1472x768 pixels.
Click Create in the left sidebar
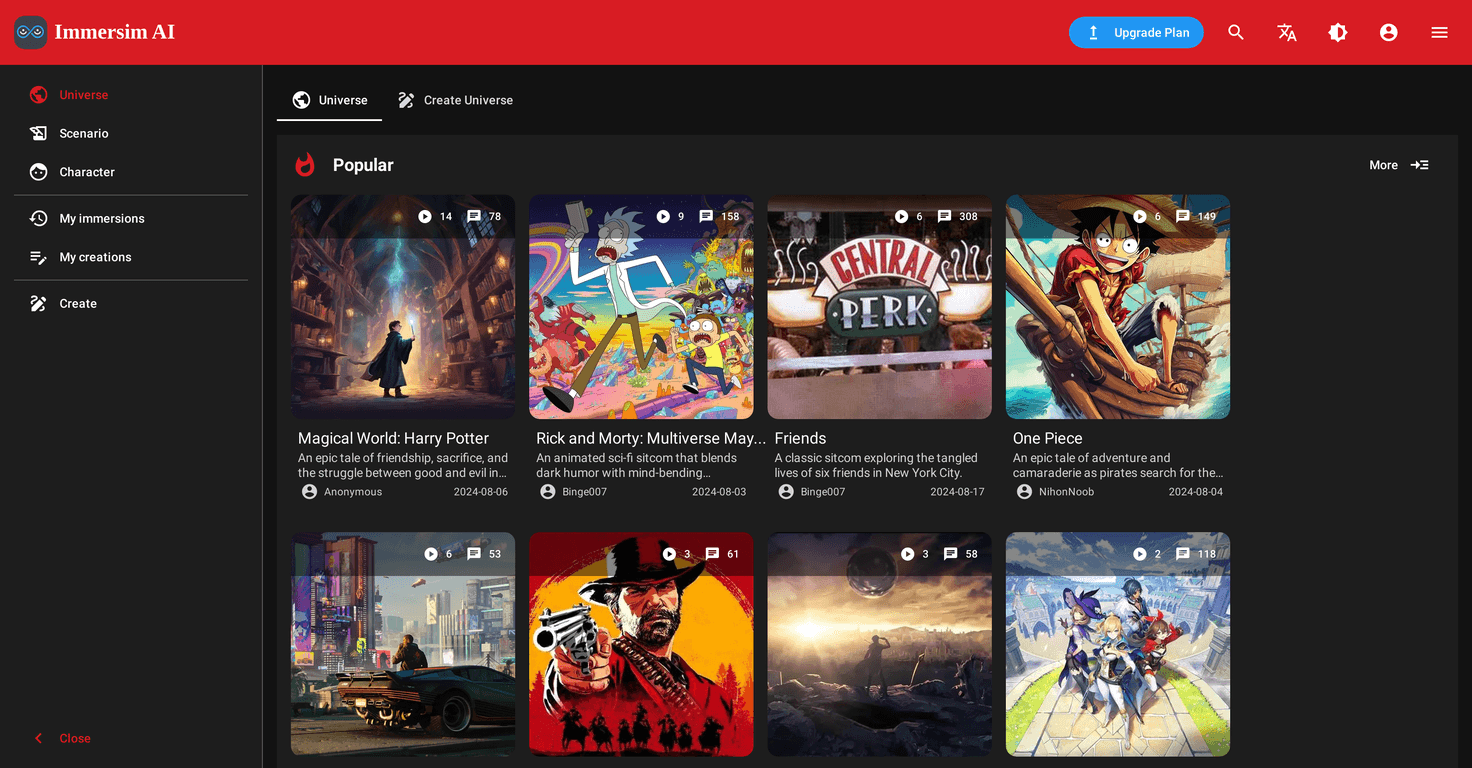[77, 303]
